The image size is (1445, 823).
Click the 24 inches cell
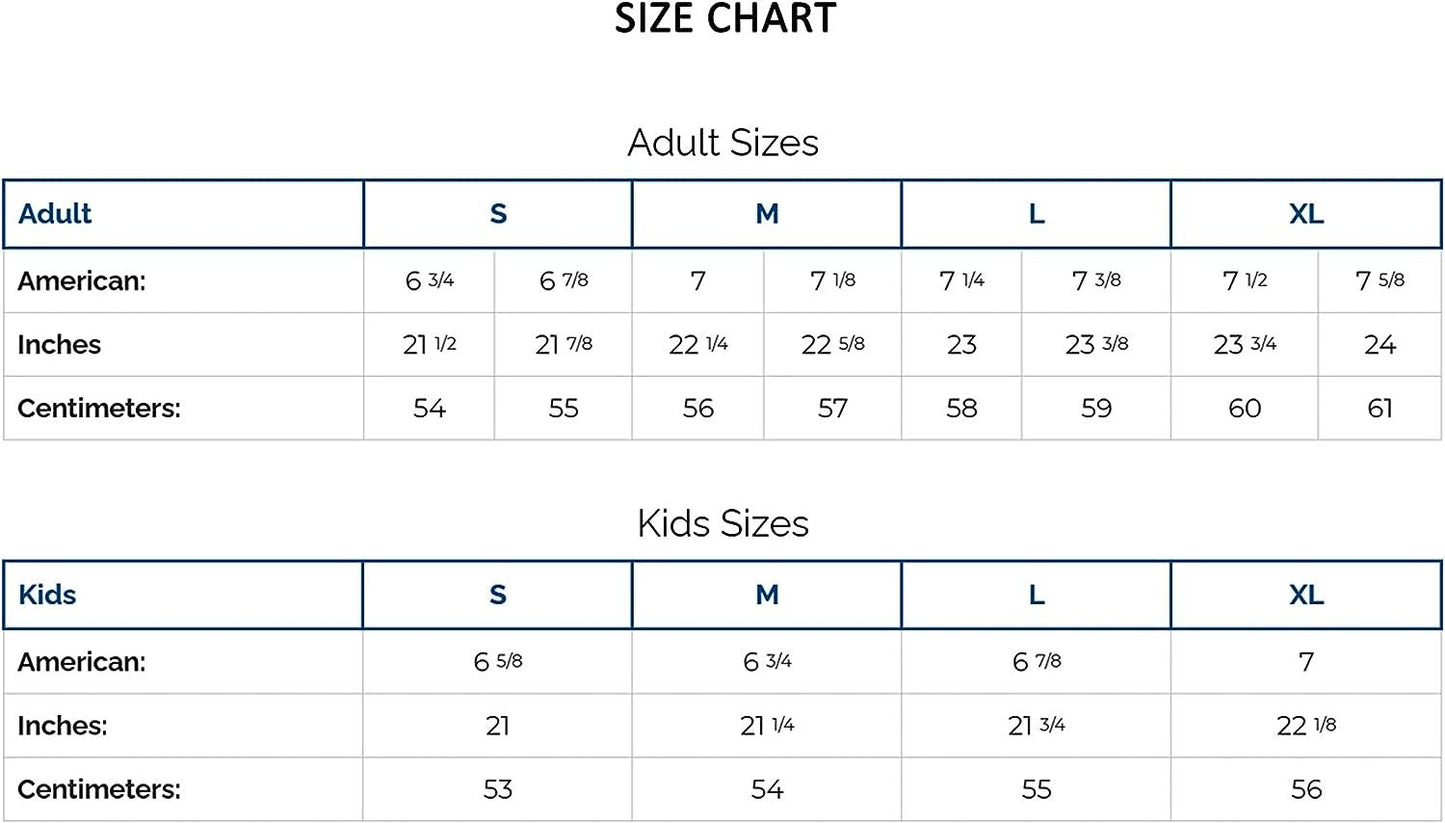[1379, 345]
